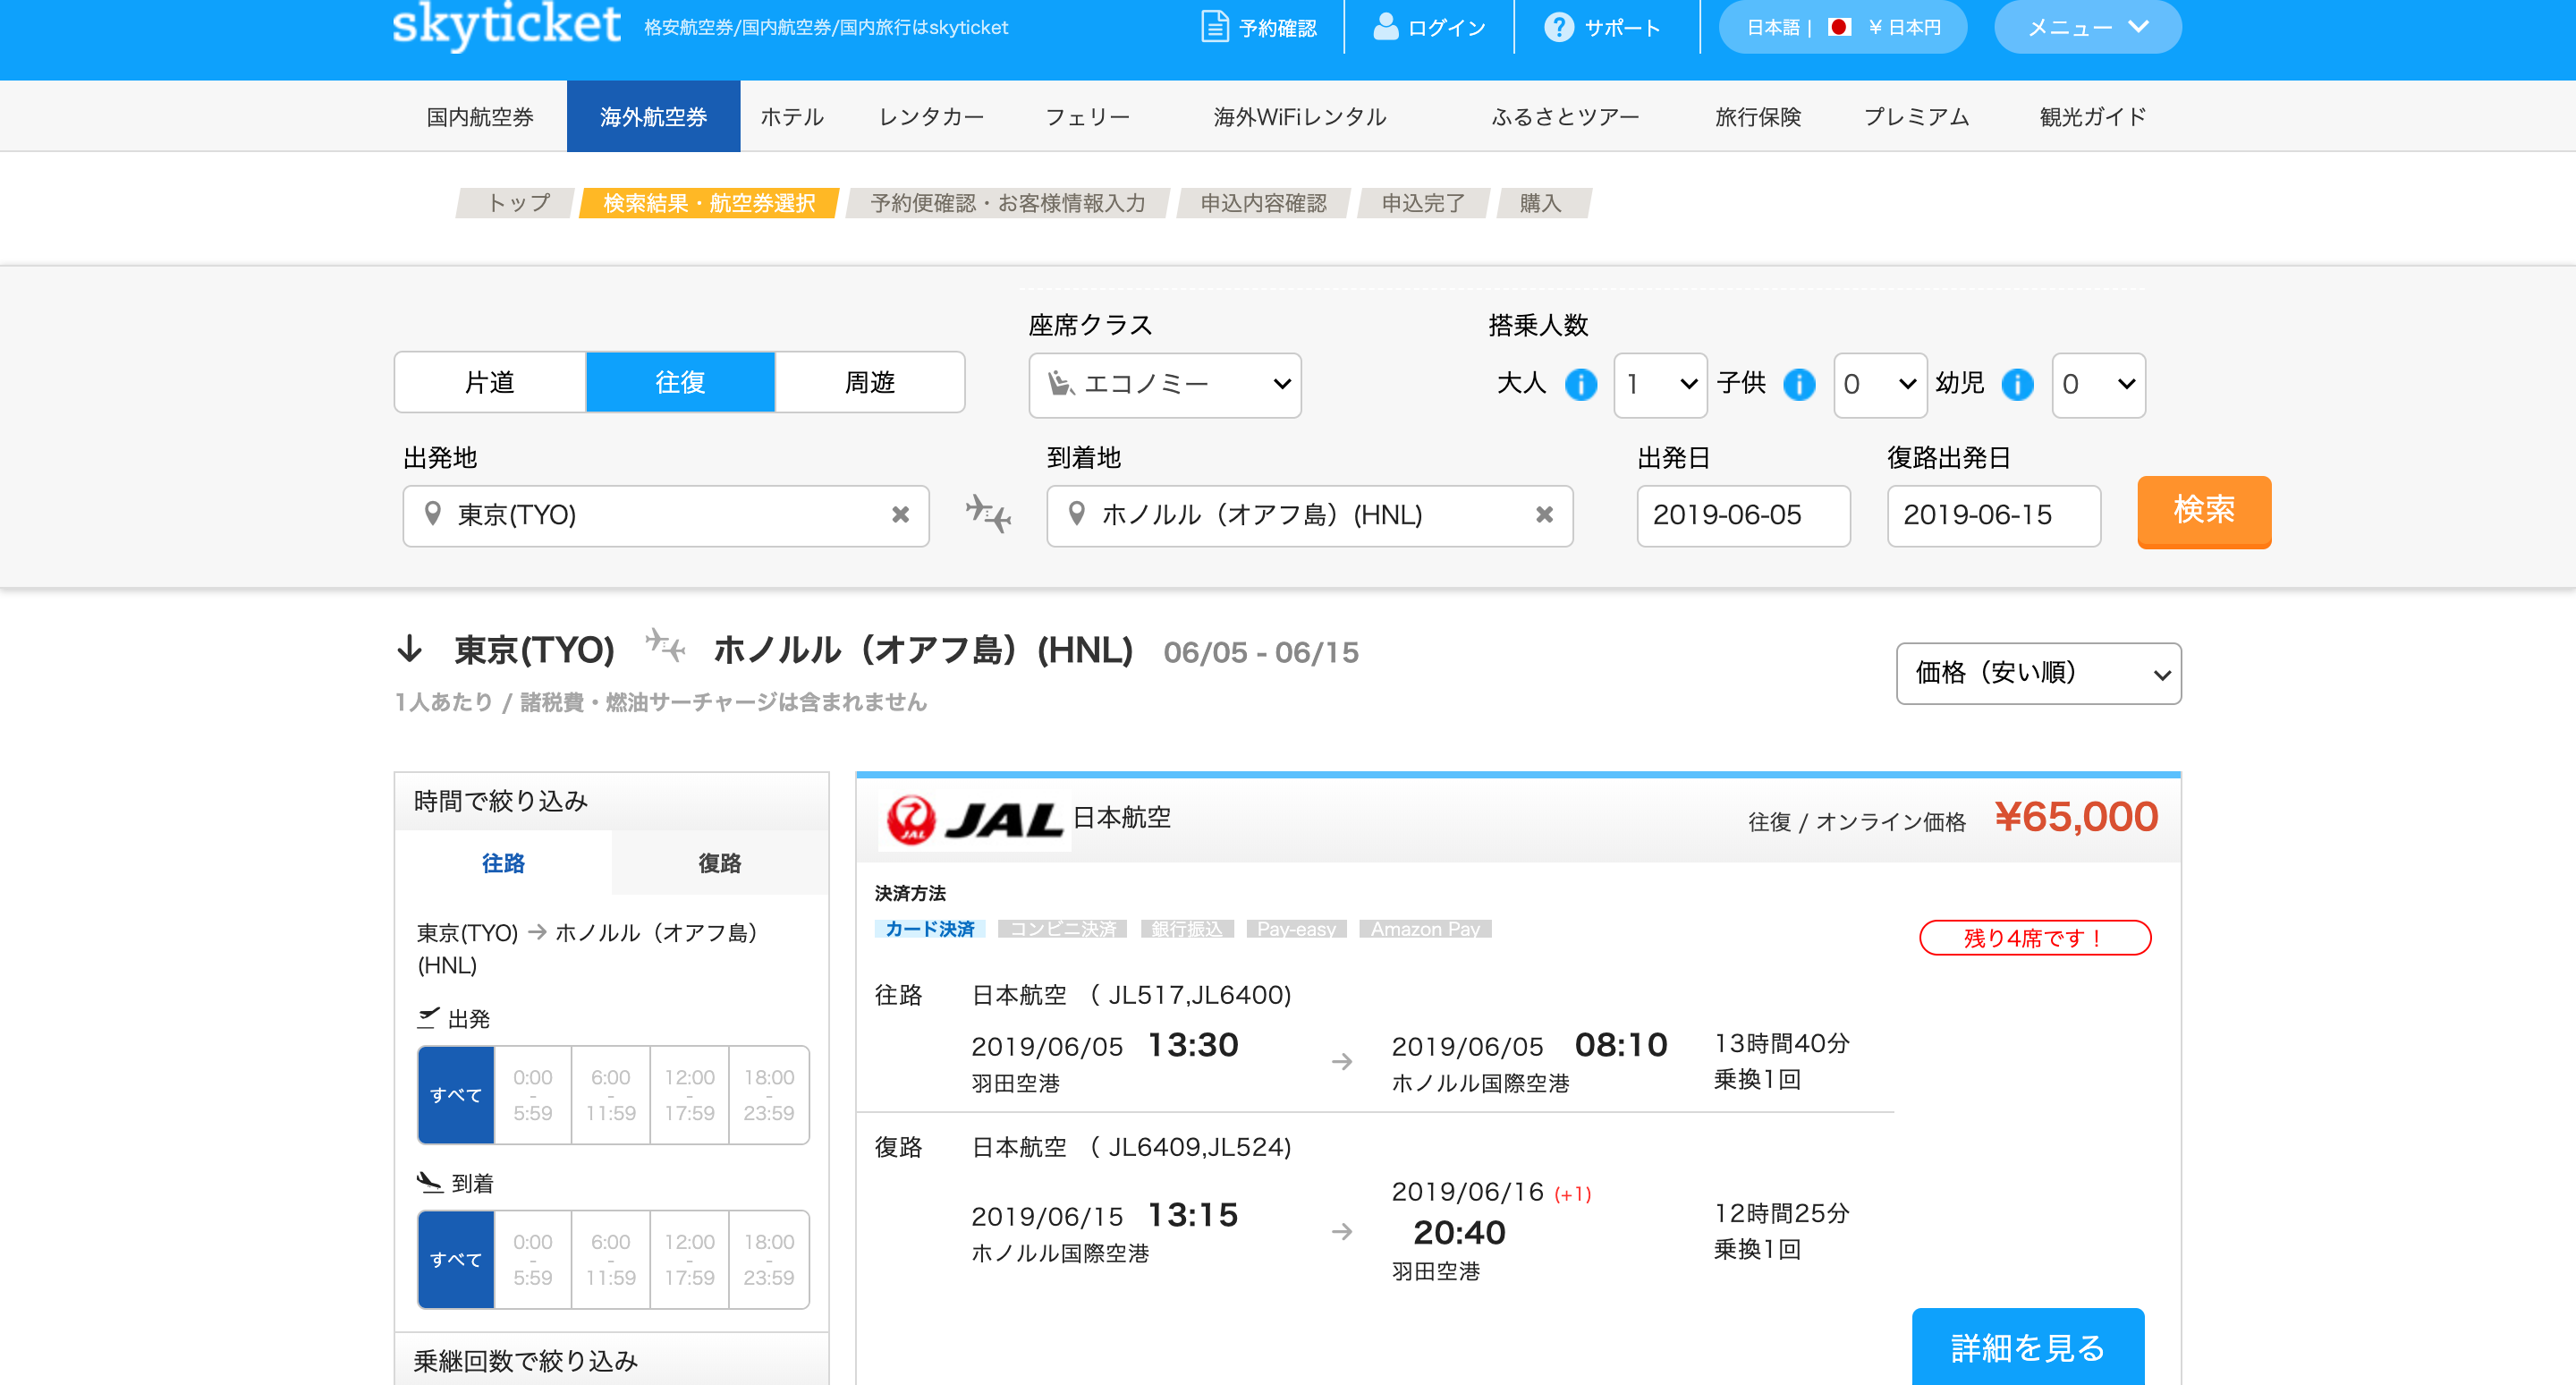Screen dimensions: 2576x1385
Task: Expand the メニュー dropdown
Action: pyautogui.click(x=2087, y=27)
